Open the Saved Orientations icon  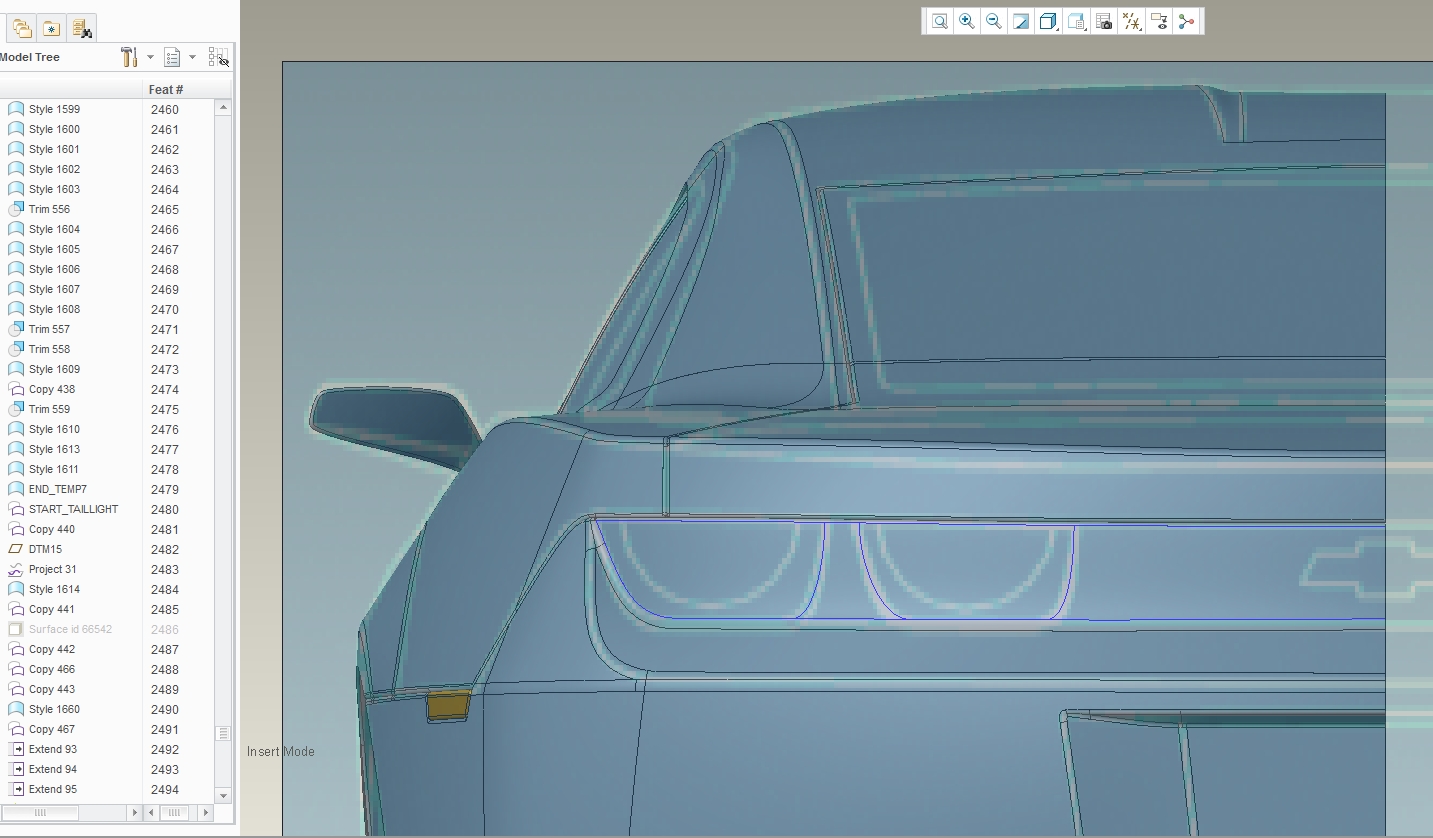tap(1077, 21)
